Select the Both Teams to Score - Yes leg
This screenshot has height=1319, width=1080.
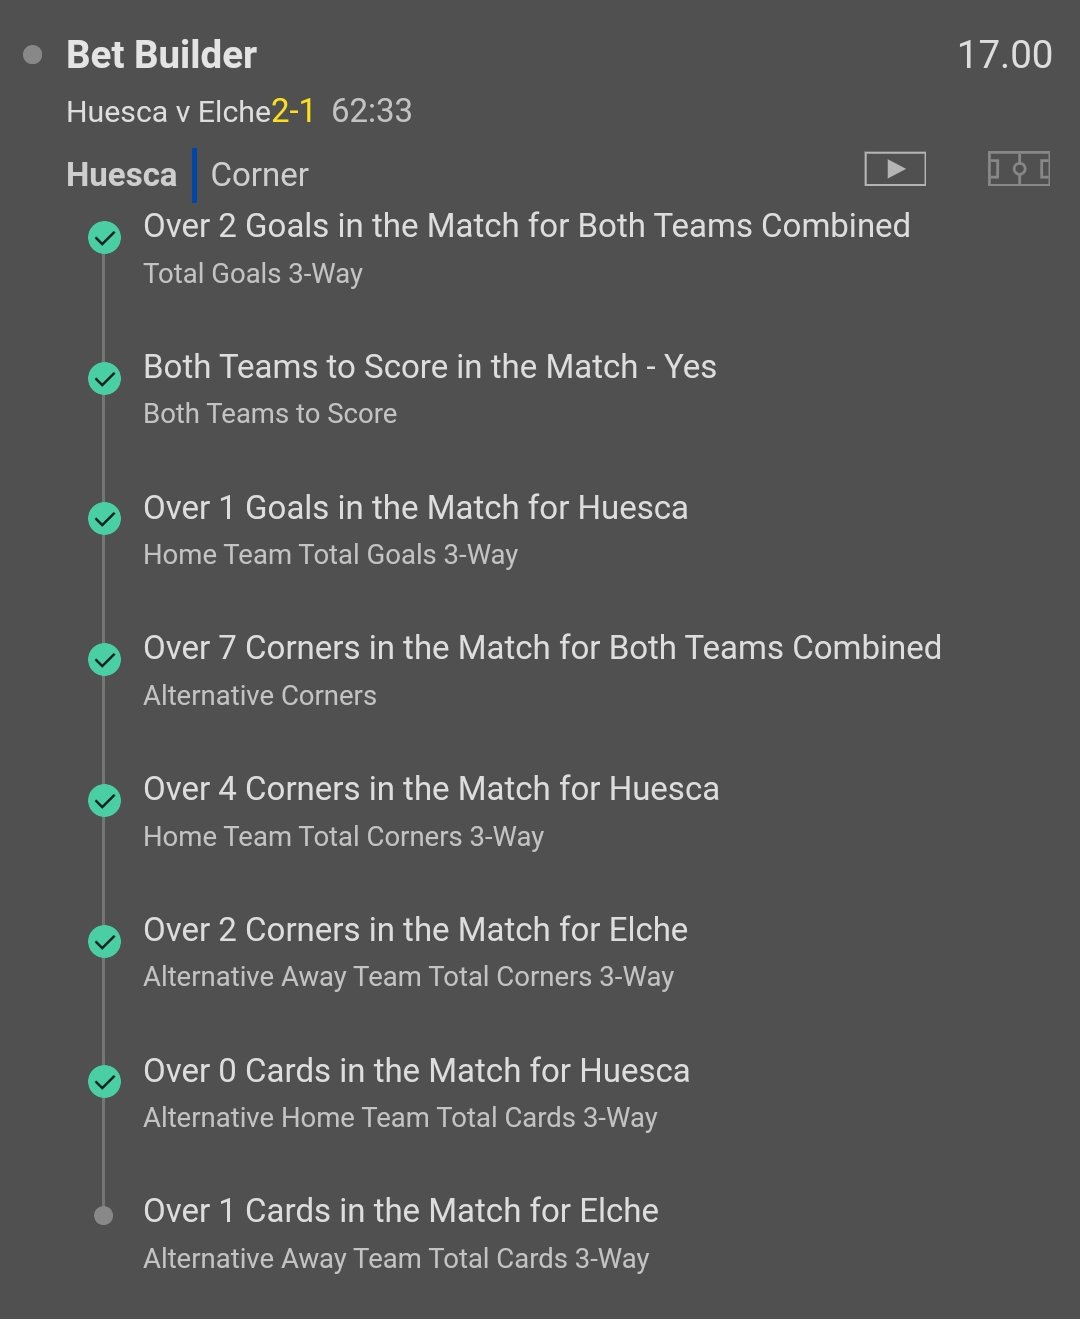point(430,367)
